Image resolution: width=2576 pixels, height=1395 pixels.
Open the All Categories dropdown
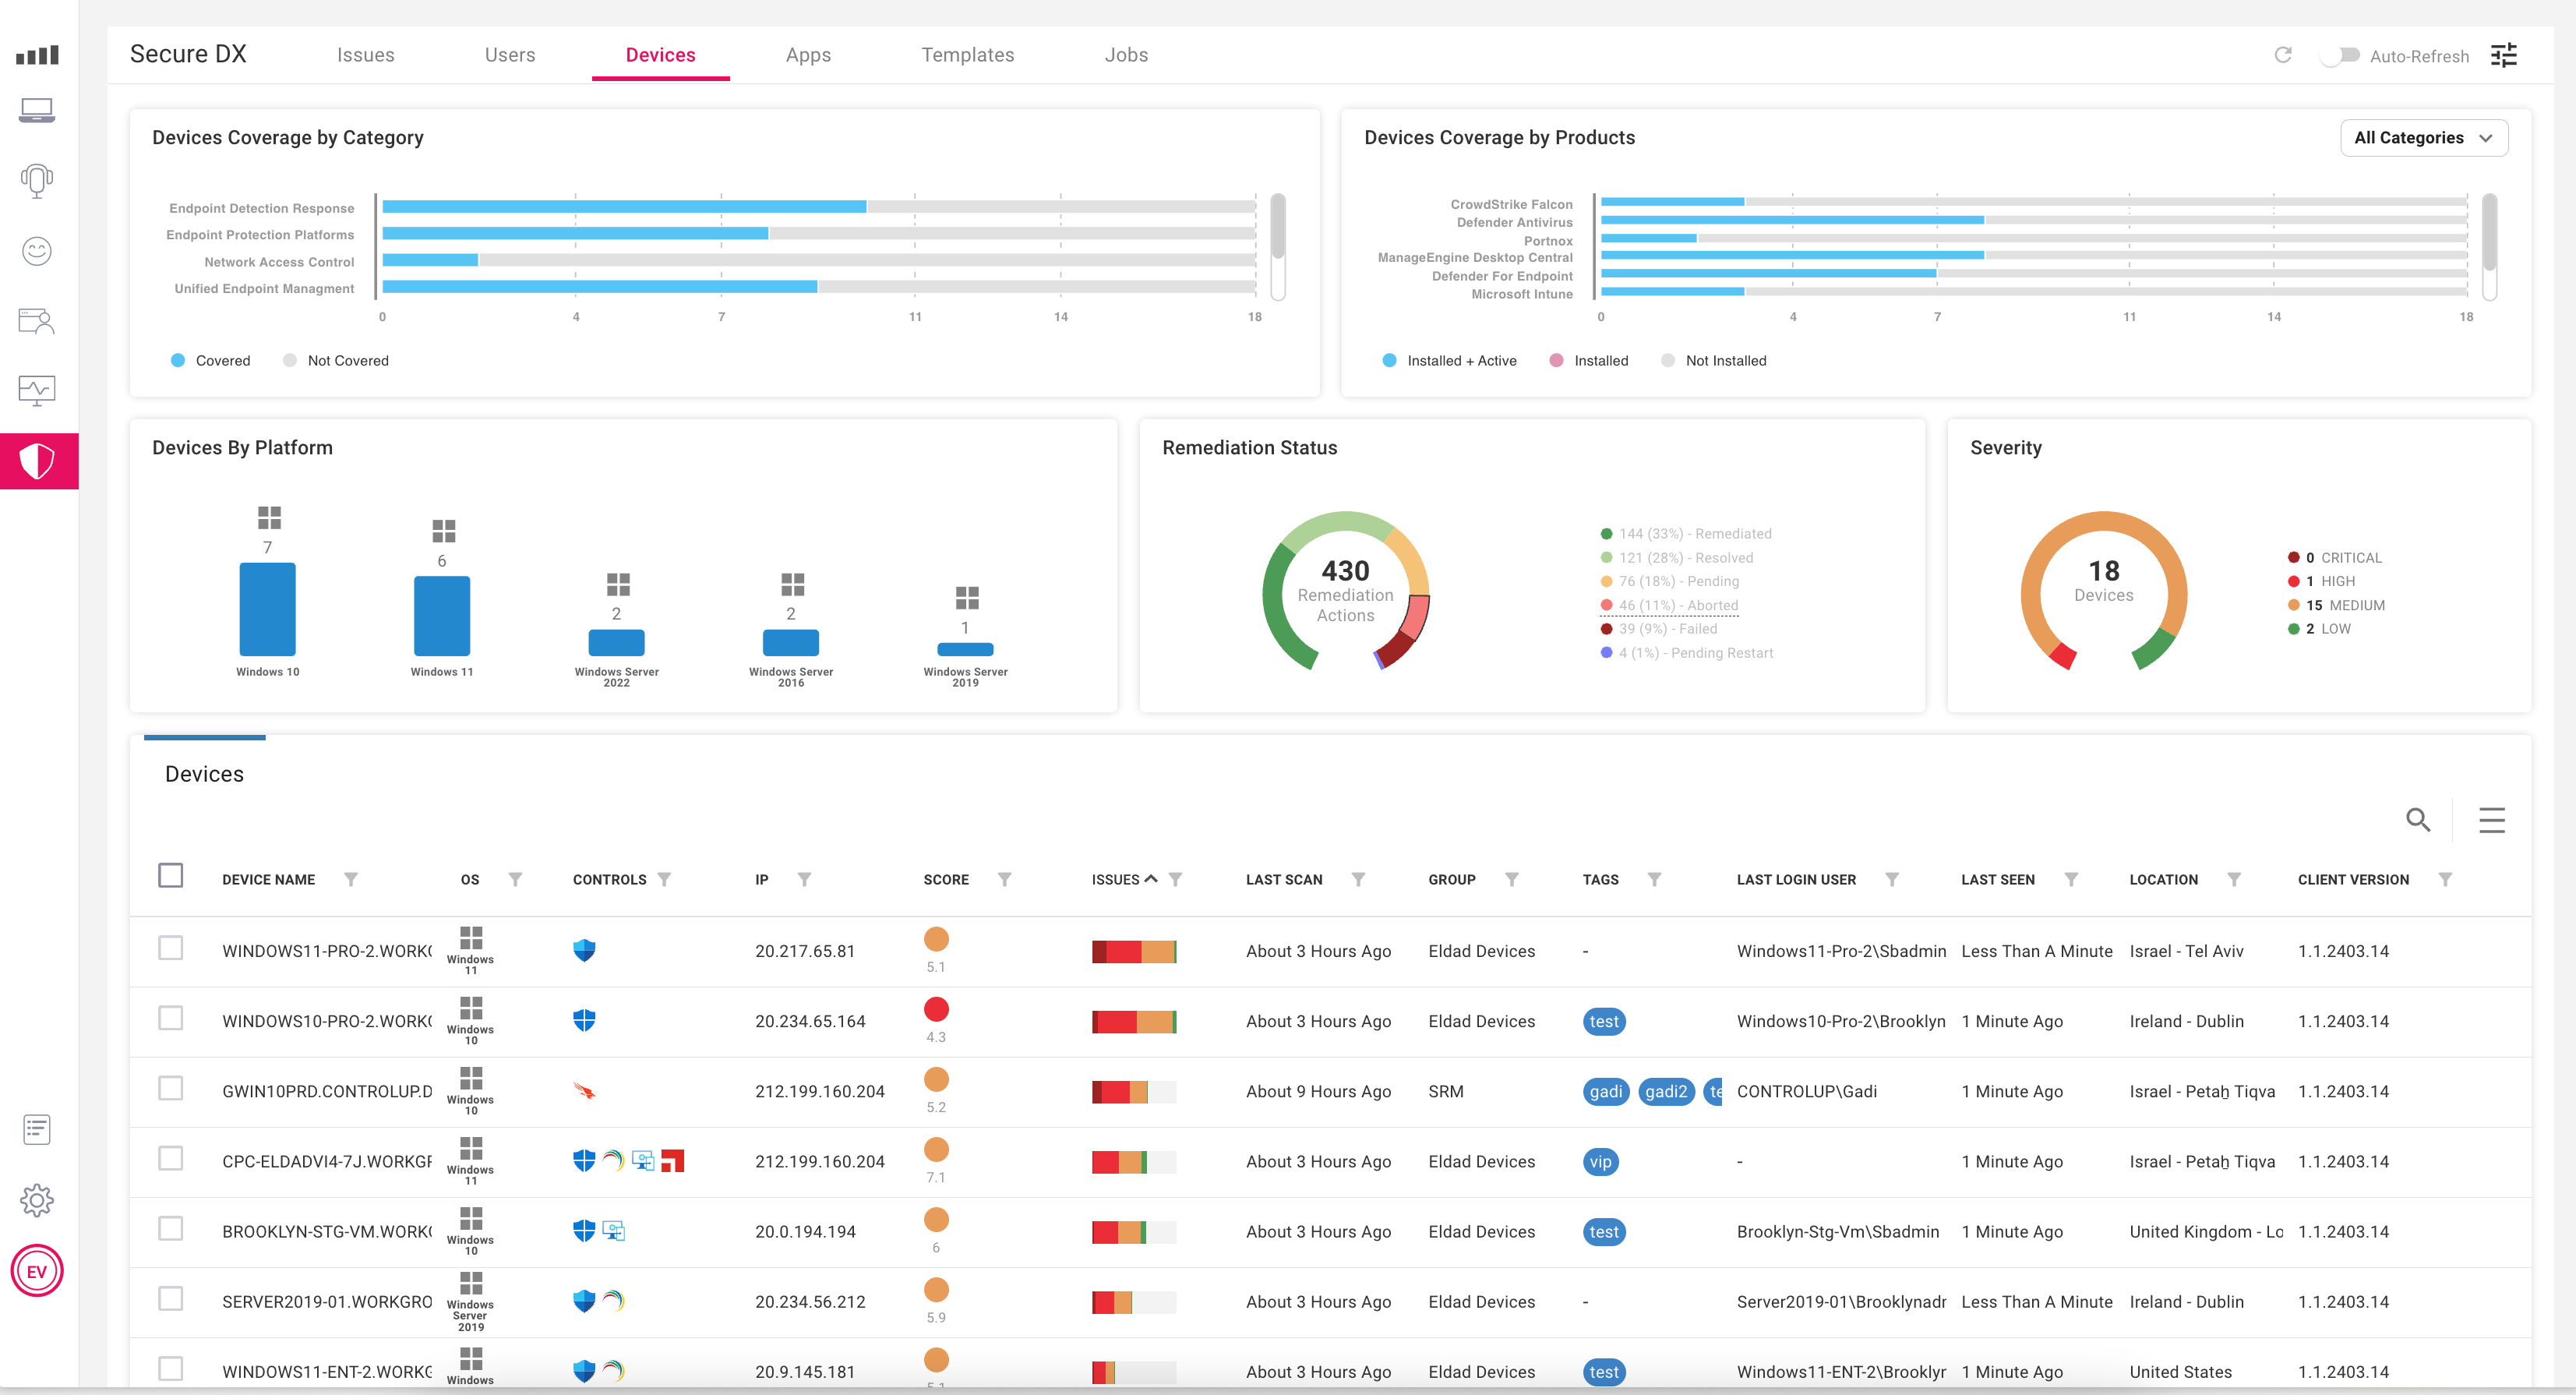coord(2423,138)
